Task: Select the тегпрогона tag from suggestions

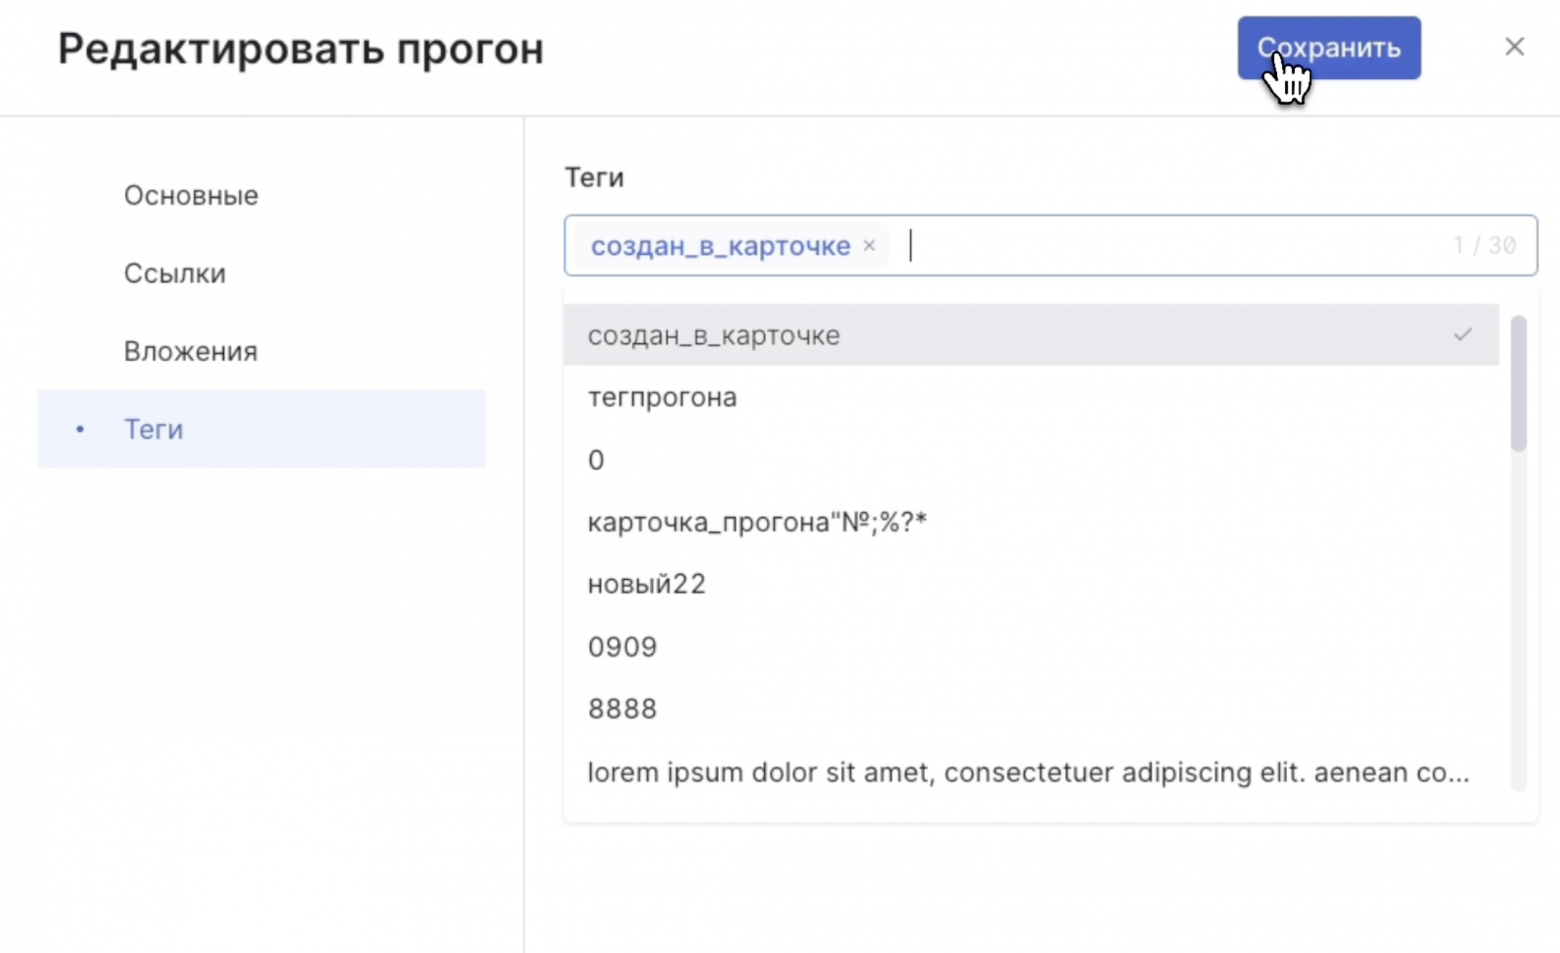Action: [x=662, y=397]
